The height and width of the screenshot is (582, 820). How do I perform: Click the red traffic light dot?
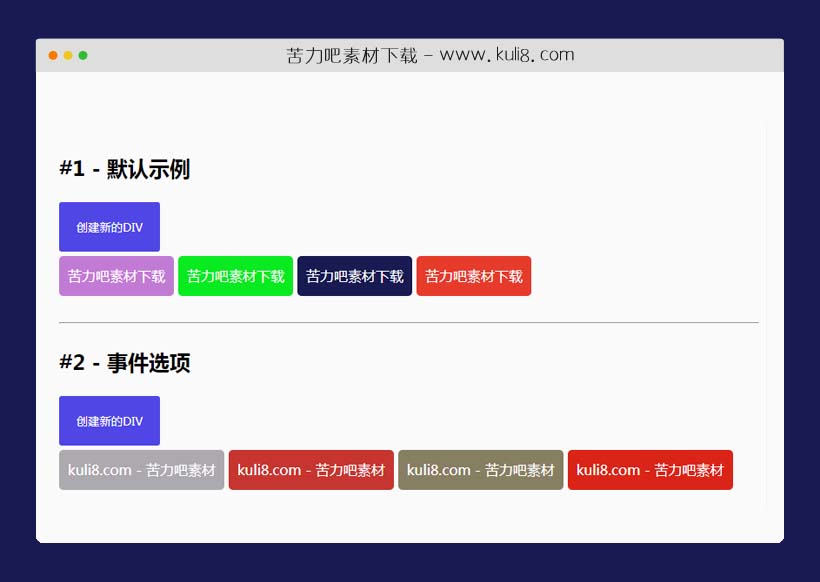pos(52,56)
